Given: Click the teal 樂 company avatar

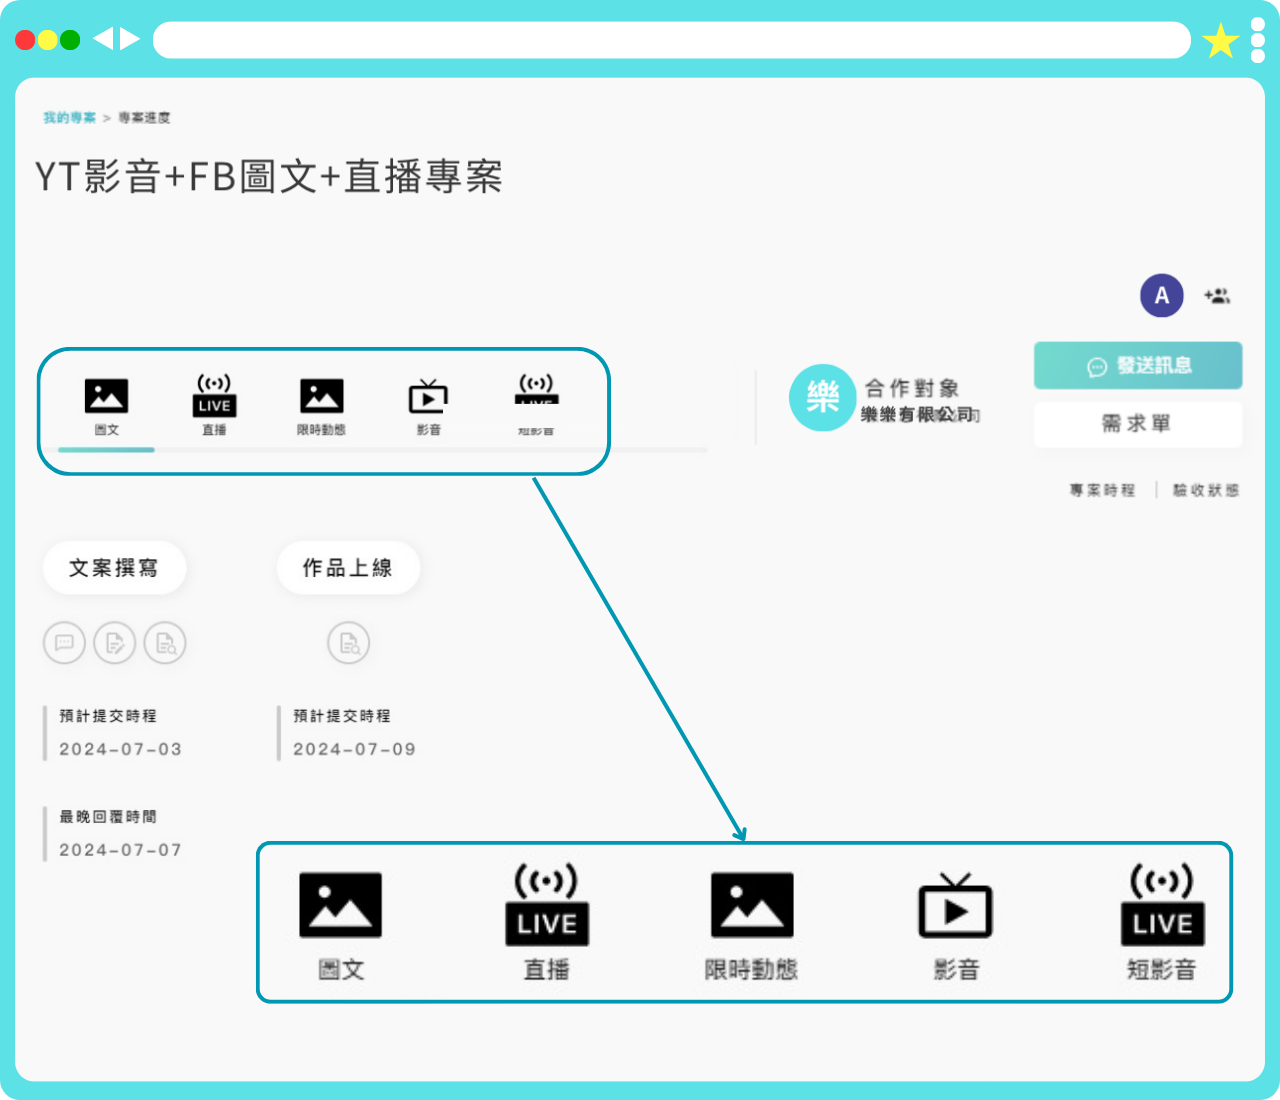Looking at the screenshot, I should tap(822, 397).
